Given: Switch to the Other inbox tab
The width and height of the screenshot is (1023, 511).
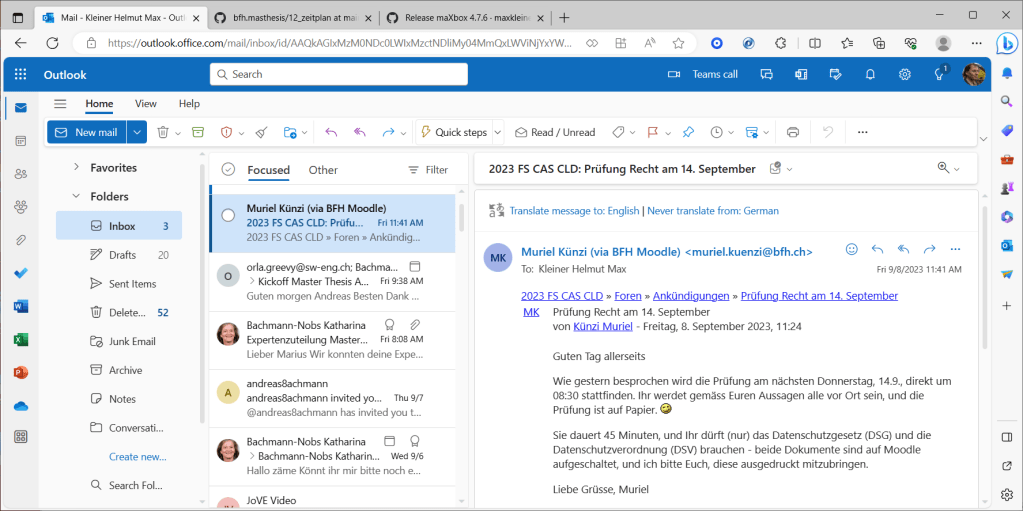Looking at the screenshot, I should tap(323, 170).
